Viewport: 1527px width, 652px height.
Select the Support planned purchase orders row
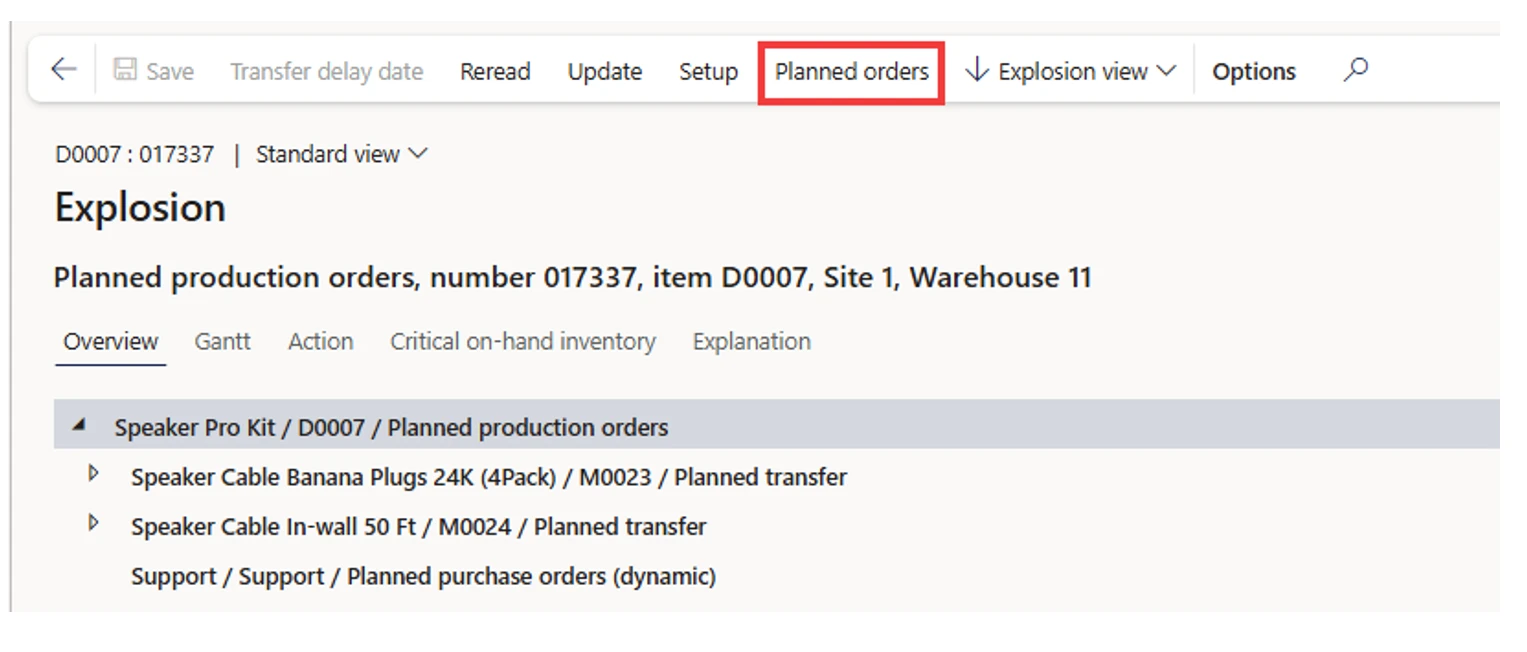click(x=423, y=576)
